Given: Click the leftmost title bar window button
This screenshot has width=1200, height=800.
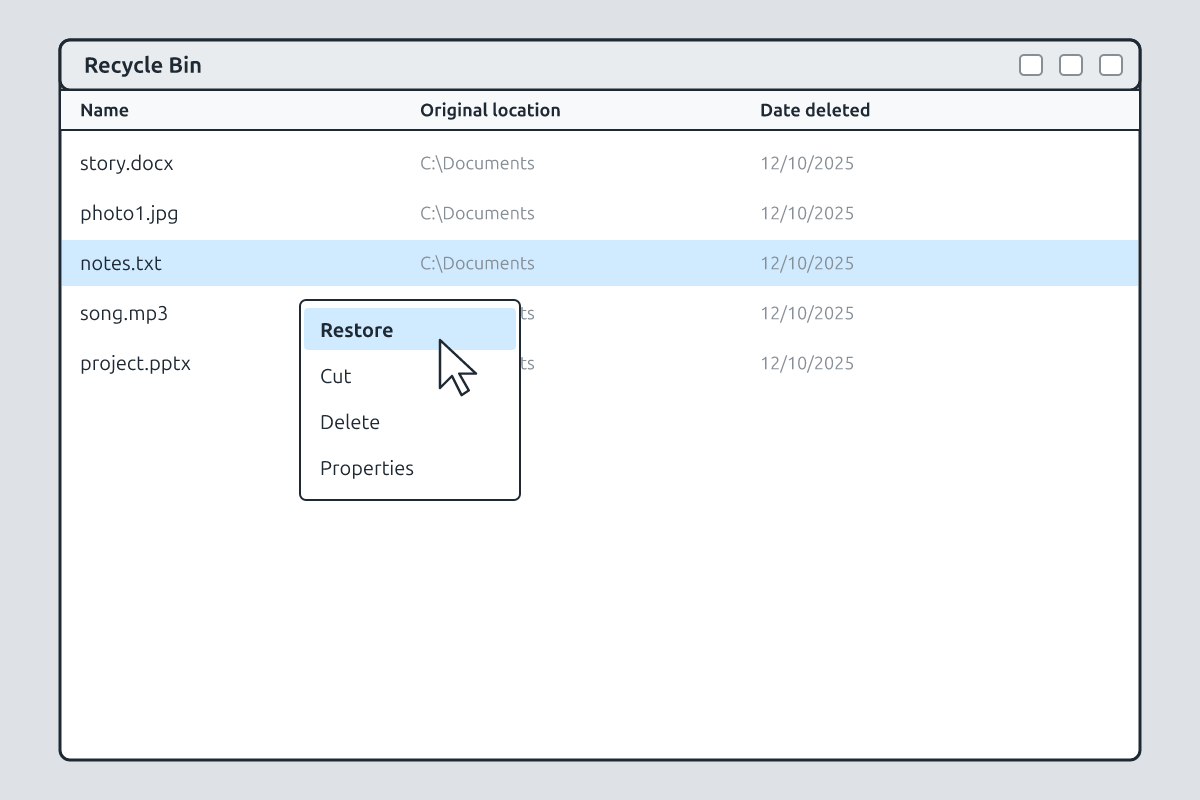Looking at the screenshot, I should [1031, 65].
